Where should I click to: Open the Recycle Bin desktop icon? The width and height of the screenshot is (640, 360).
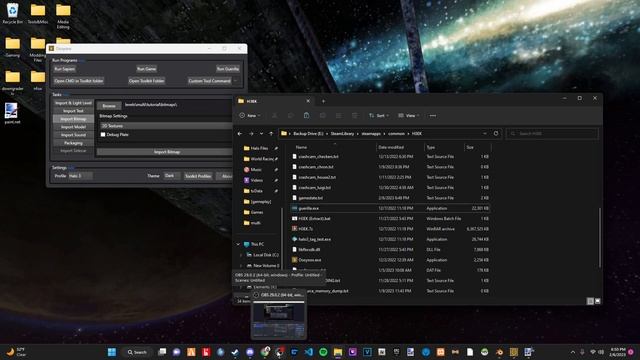(x=13, y=13)
